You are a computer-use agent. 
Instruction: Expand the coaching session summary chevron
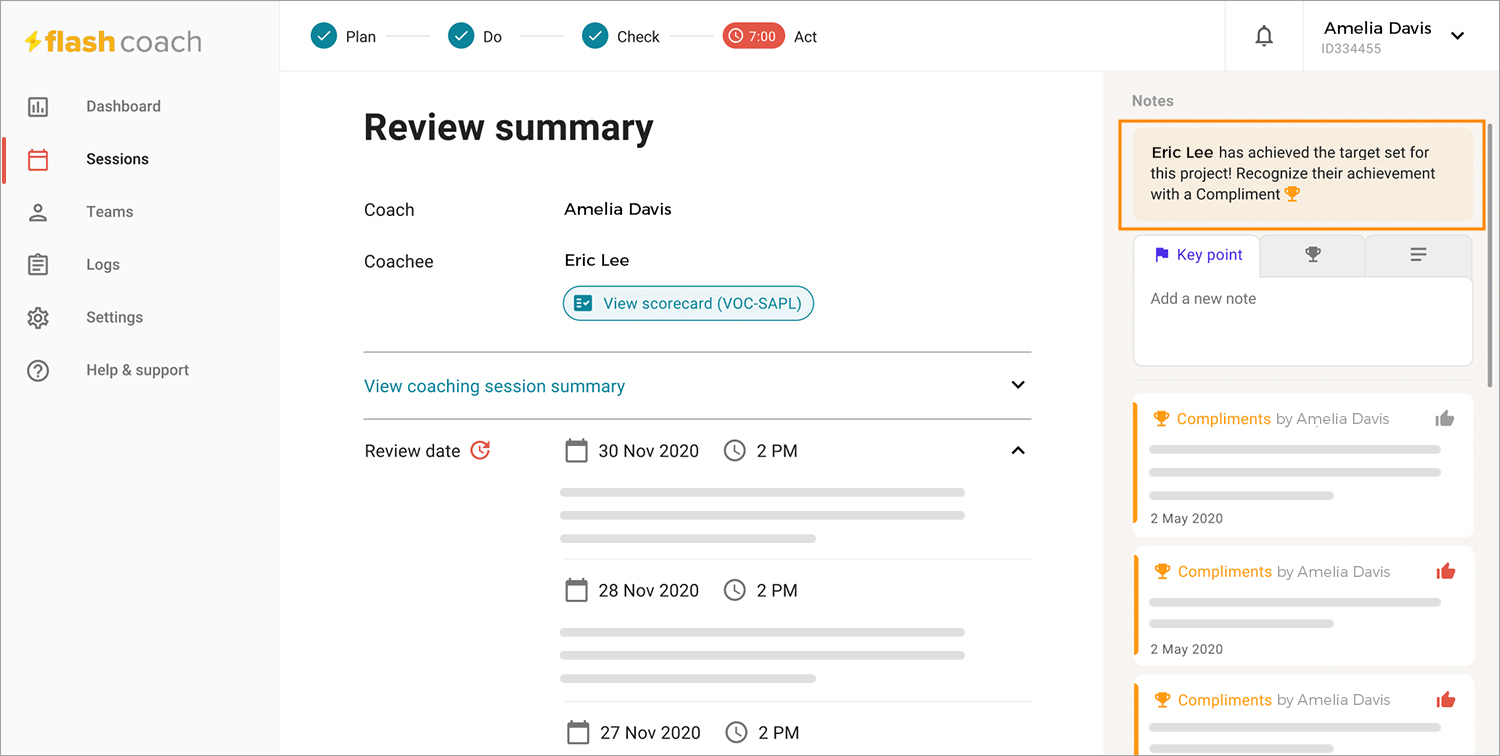tap(1018, 385)
